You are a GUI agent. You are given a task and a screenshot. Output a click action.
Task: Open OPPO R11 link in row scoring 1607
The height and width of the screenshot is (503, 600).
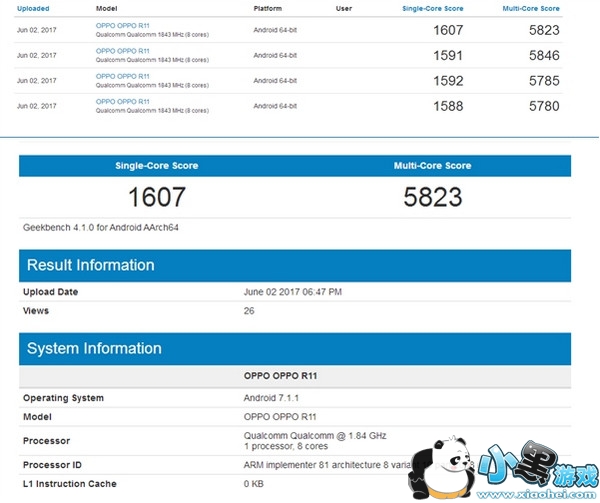point(122,23)
